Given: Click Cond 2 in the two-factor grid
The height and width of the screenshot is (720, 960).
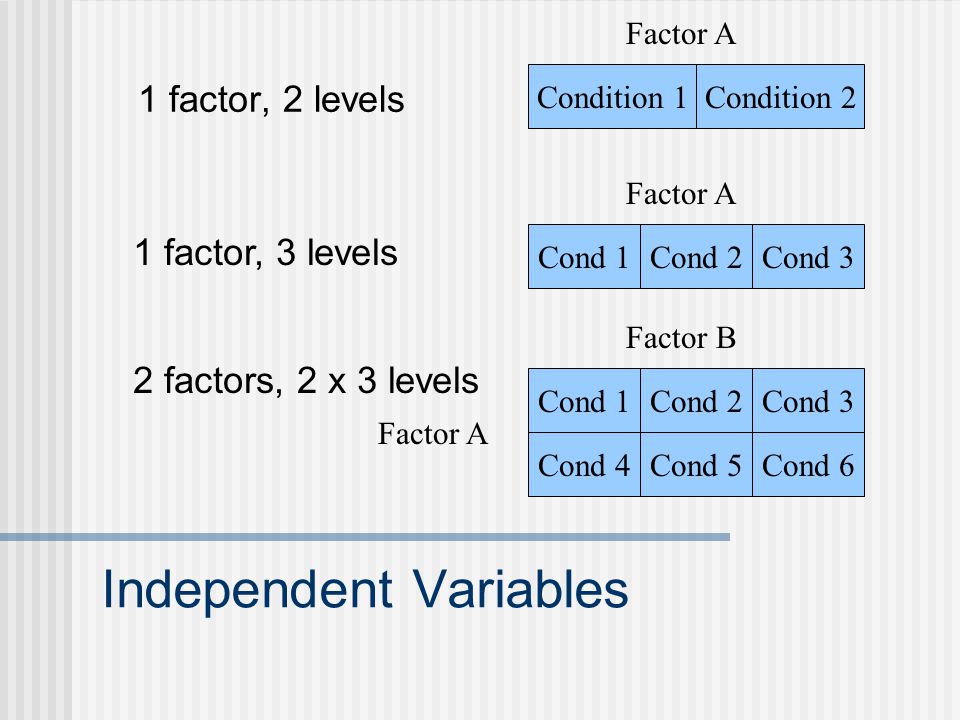Looking at the screenshot, I should click(x=696, y=401).
